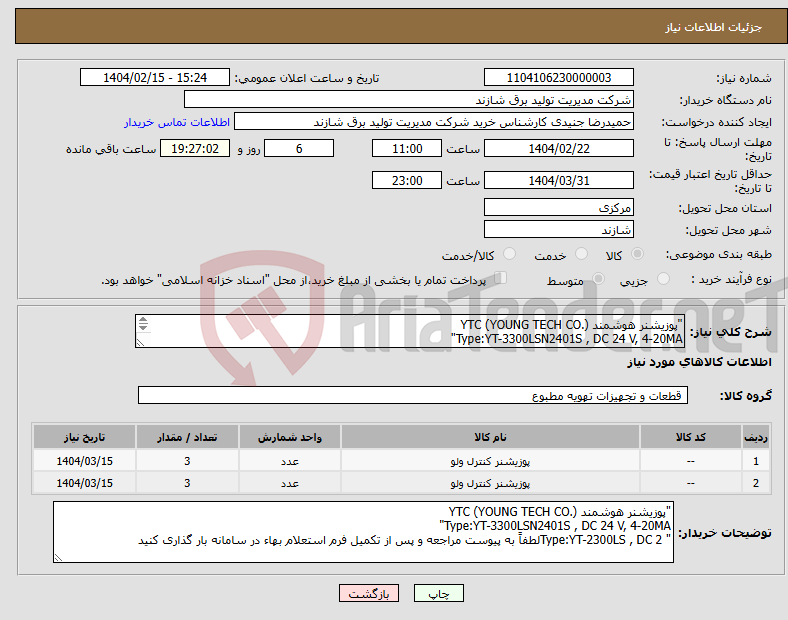
Task: Click the تاریخ نیاز column header
Action: (84, 437)
